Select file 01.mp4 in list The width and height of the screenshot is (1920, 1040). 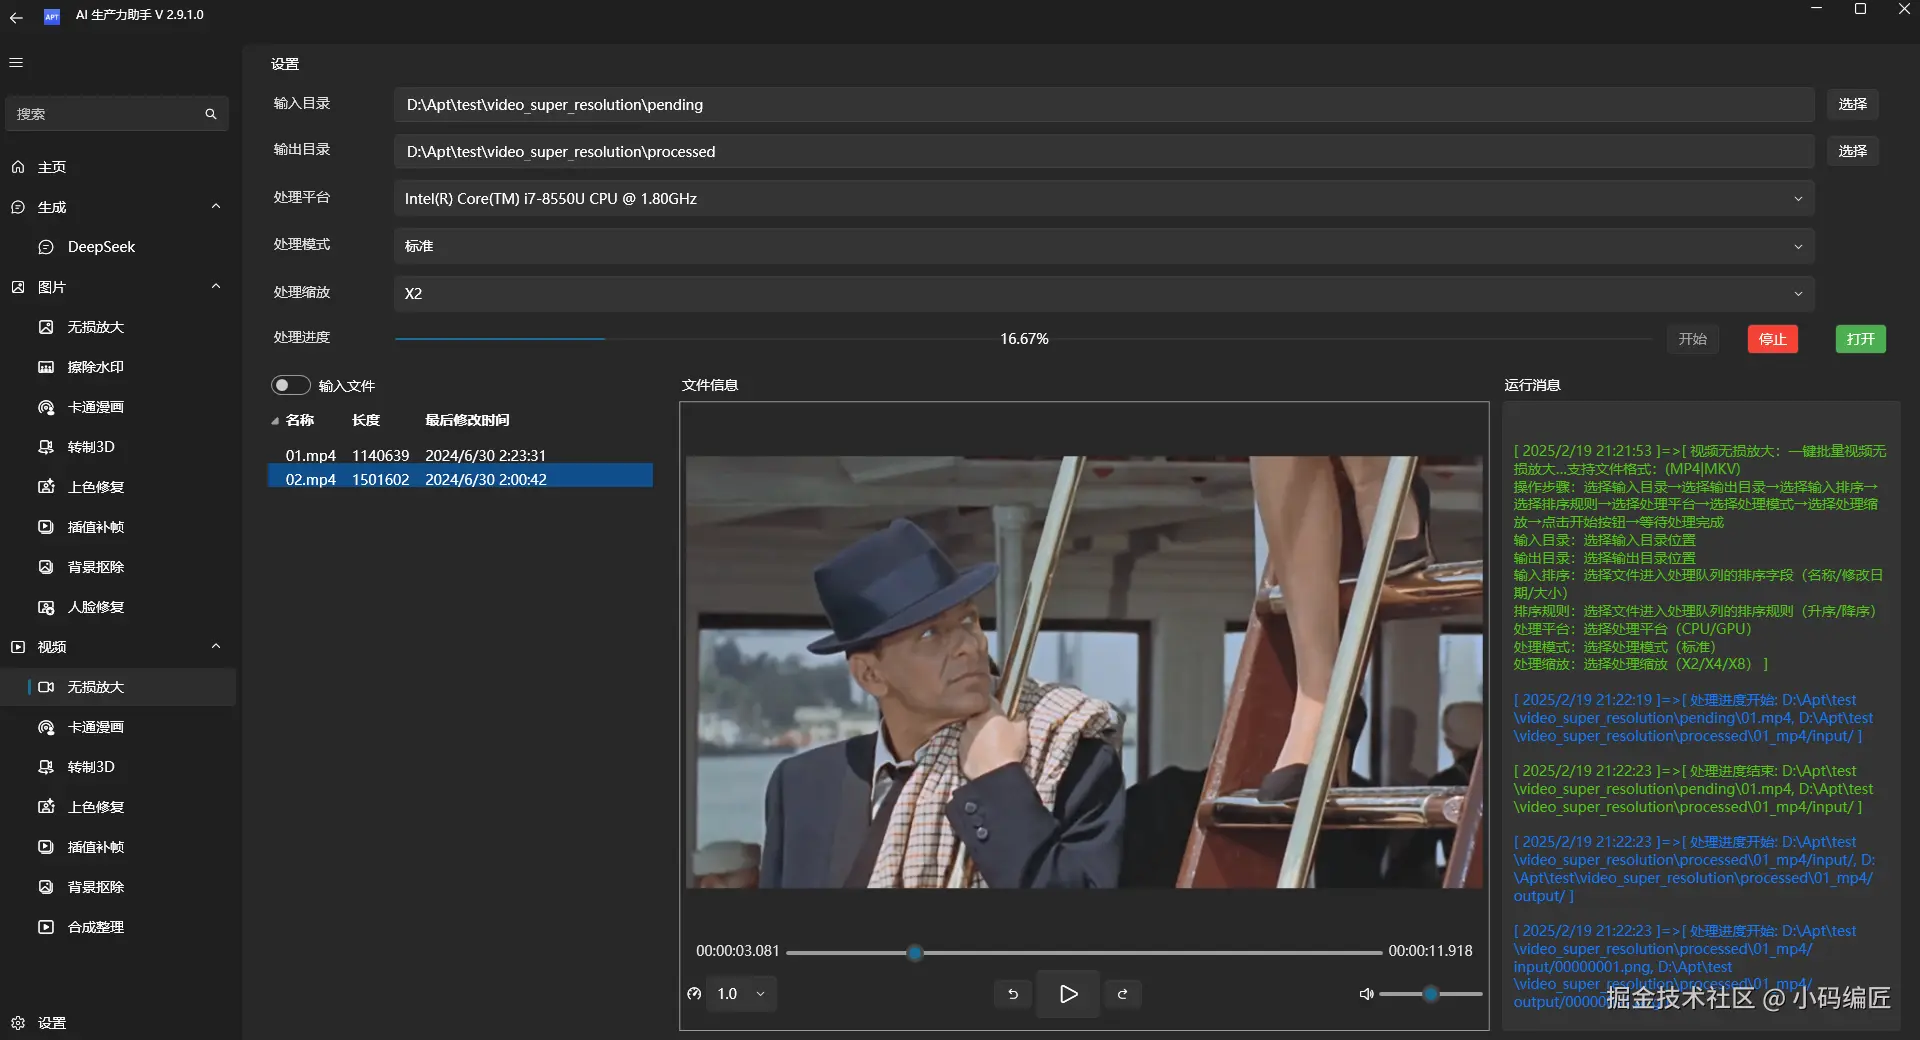[460, 455]
